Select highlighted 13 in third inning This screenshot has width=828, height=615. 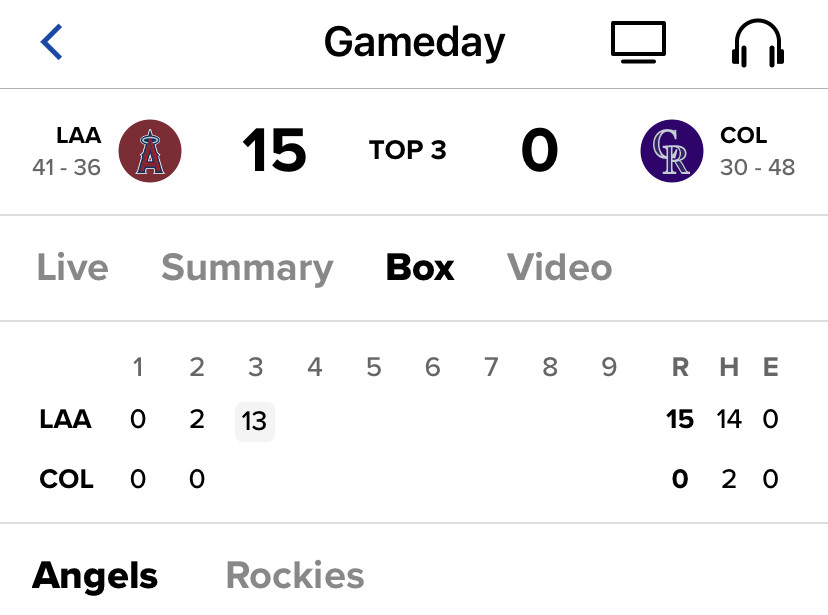[x=255, y=421]
